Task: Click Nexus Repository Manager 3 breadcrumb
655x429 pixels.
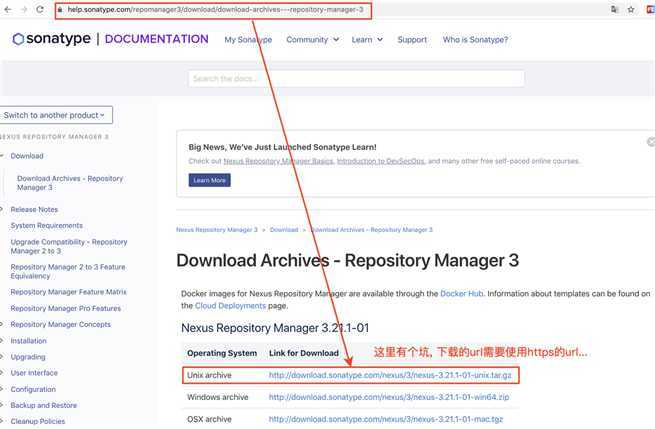Action: click(217, 230)
